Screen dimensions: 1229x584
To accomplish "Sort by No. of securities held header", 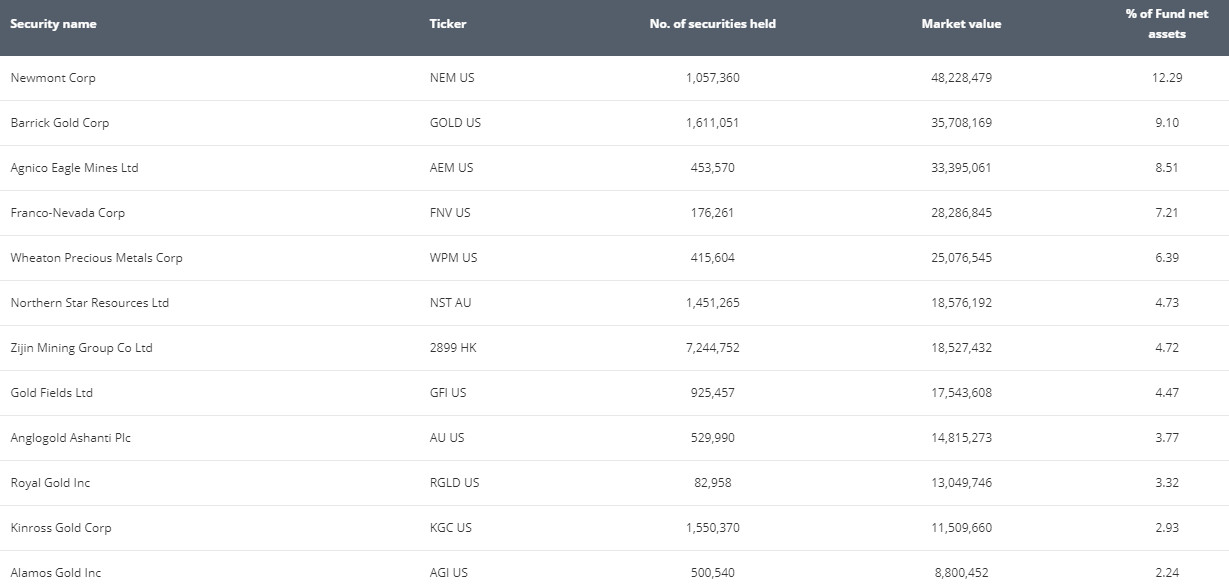I will click(713, 24).
